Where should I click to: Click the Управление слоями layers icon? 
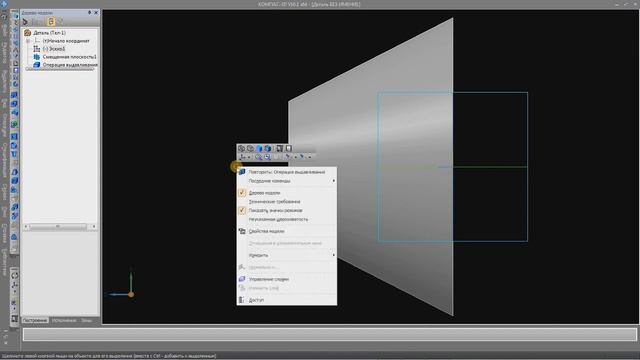click(242, 279)
